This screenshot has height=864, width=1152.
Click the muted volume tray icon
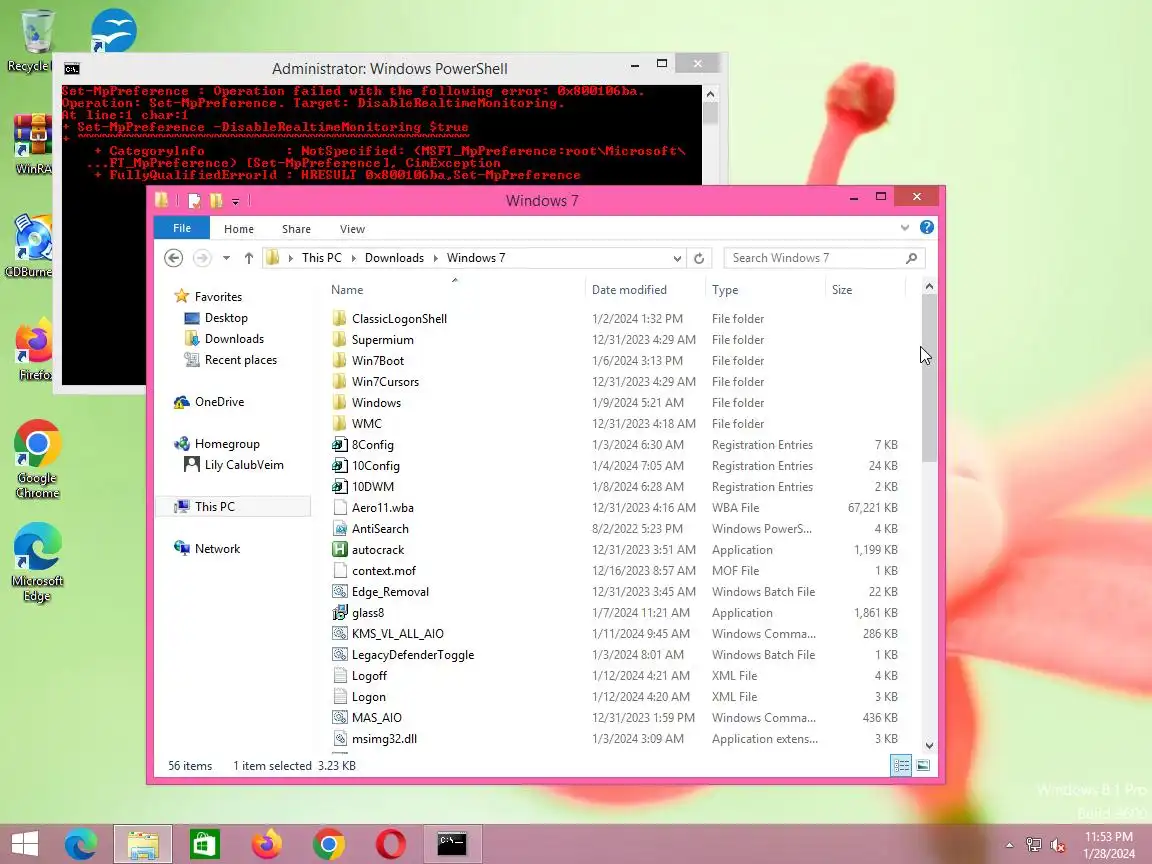pos(1057,846)
